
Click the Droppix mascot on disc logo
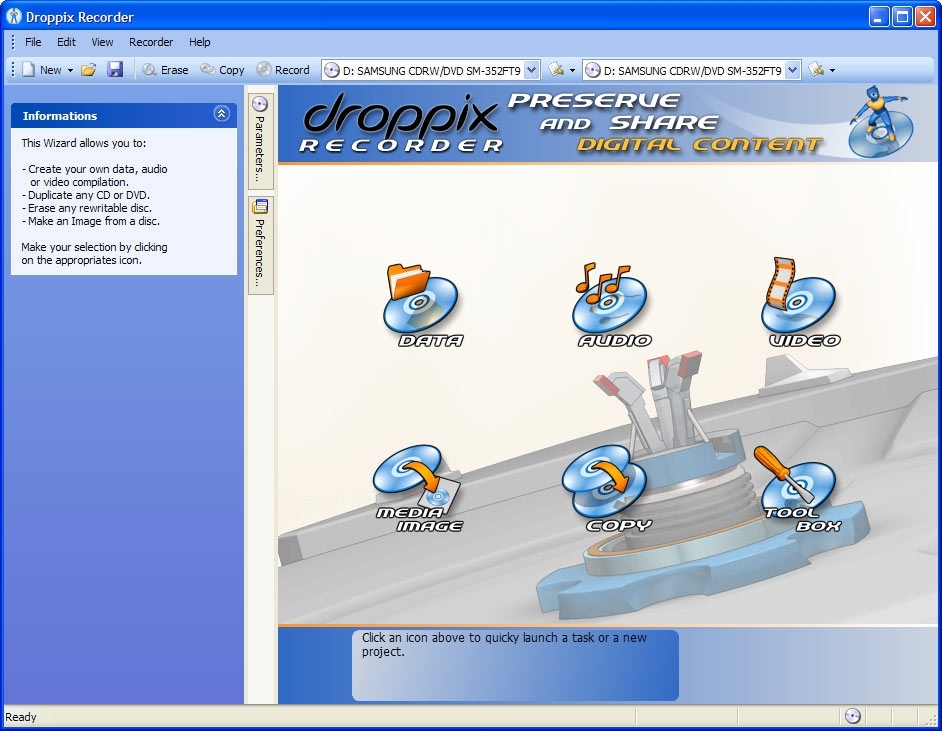pos(881,122)
